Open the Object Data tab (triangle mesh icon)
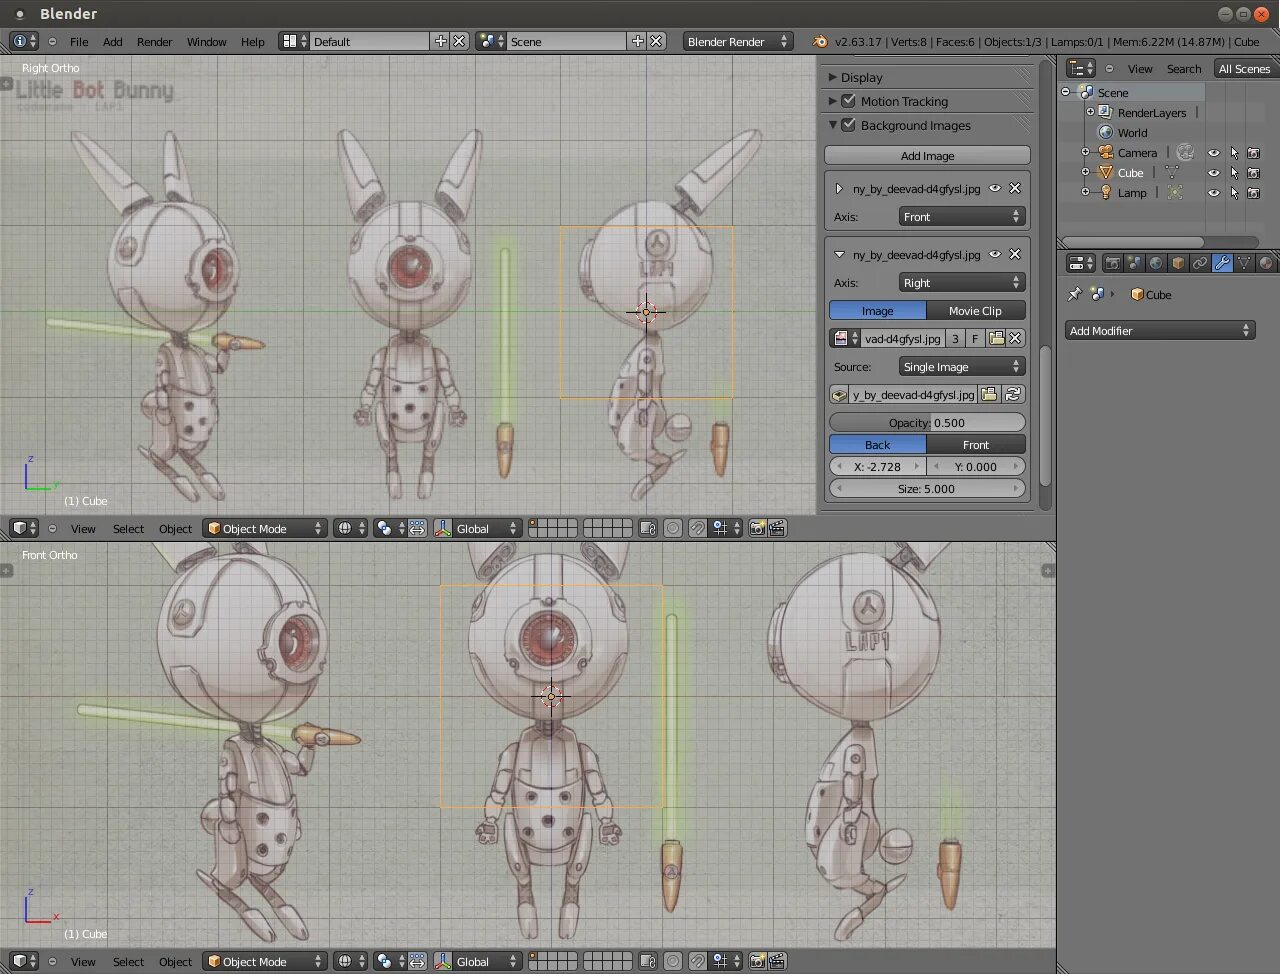 1244,263
